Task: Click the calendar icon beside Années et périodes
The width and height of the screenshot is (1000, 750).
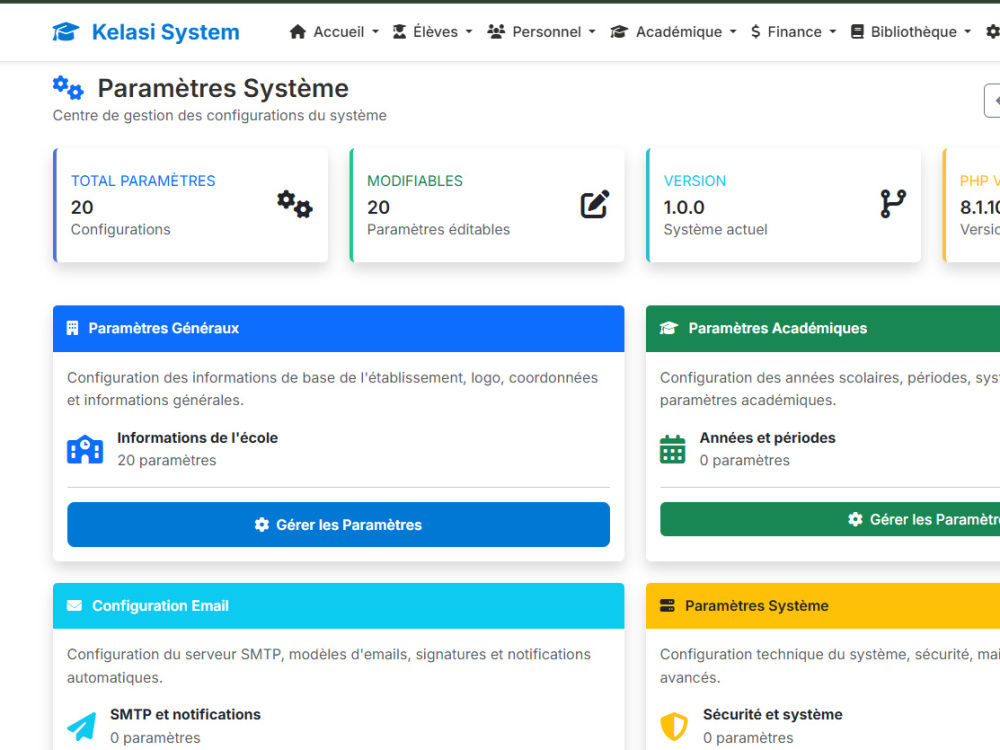Action: (x=672, y=450)
